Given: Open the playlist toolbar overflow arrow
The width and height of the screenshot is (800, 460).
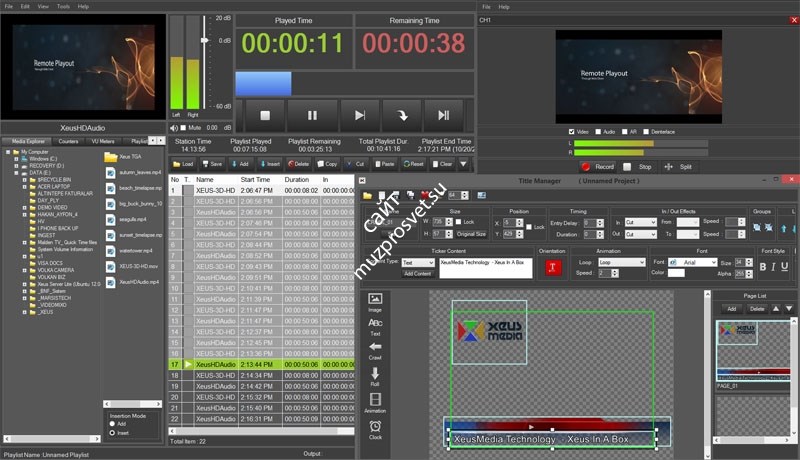Looking at the screenshot, I should [x=463, y=164].
